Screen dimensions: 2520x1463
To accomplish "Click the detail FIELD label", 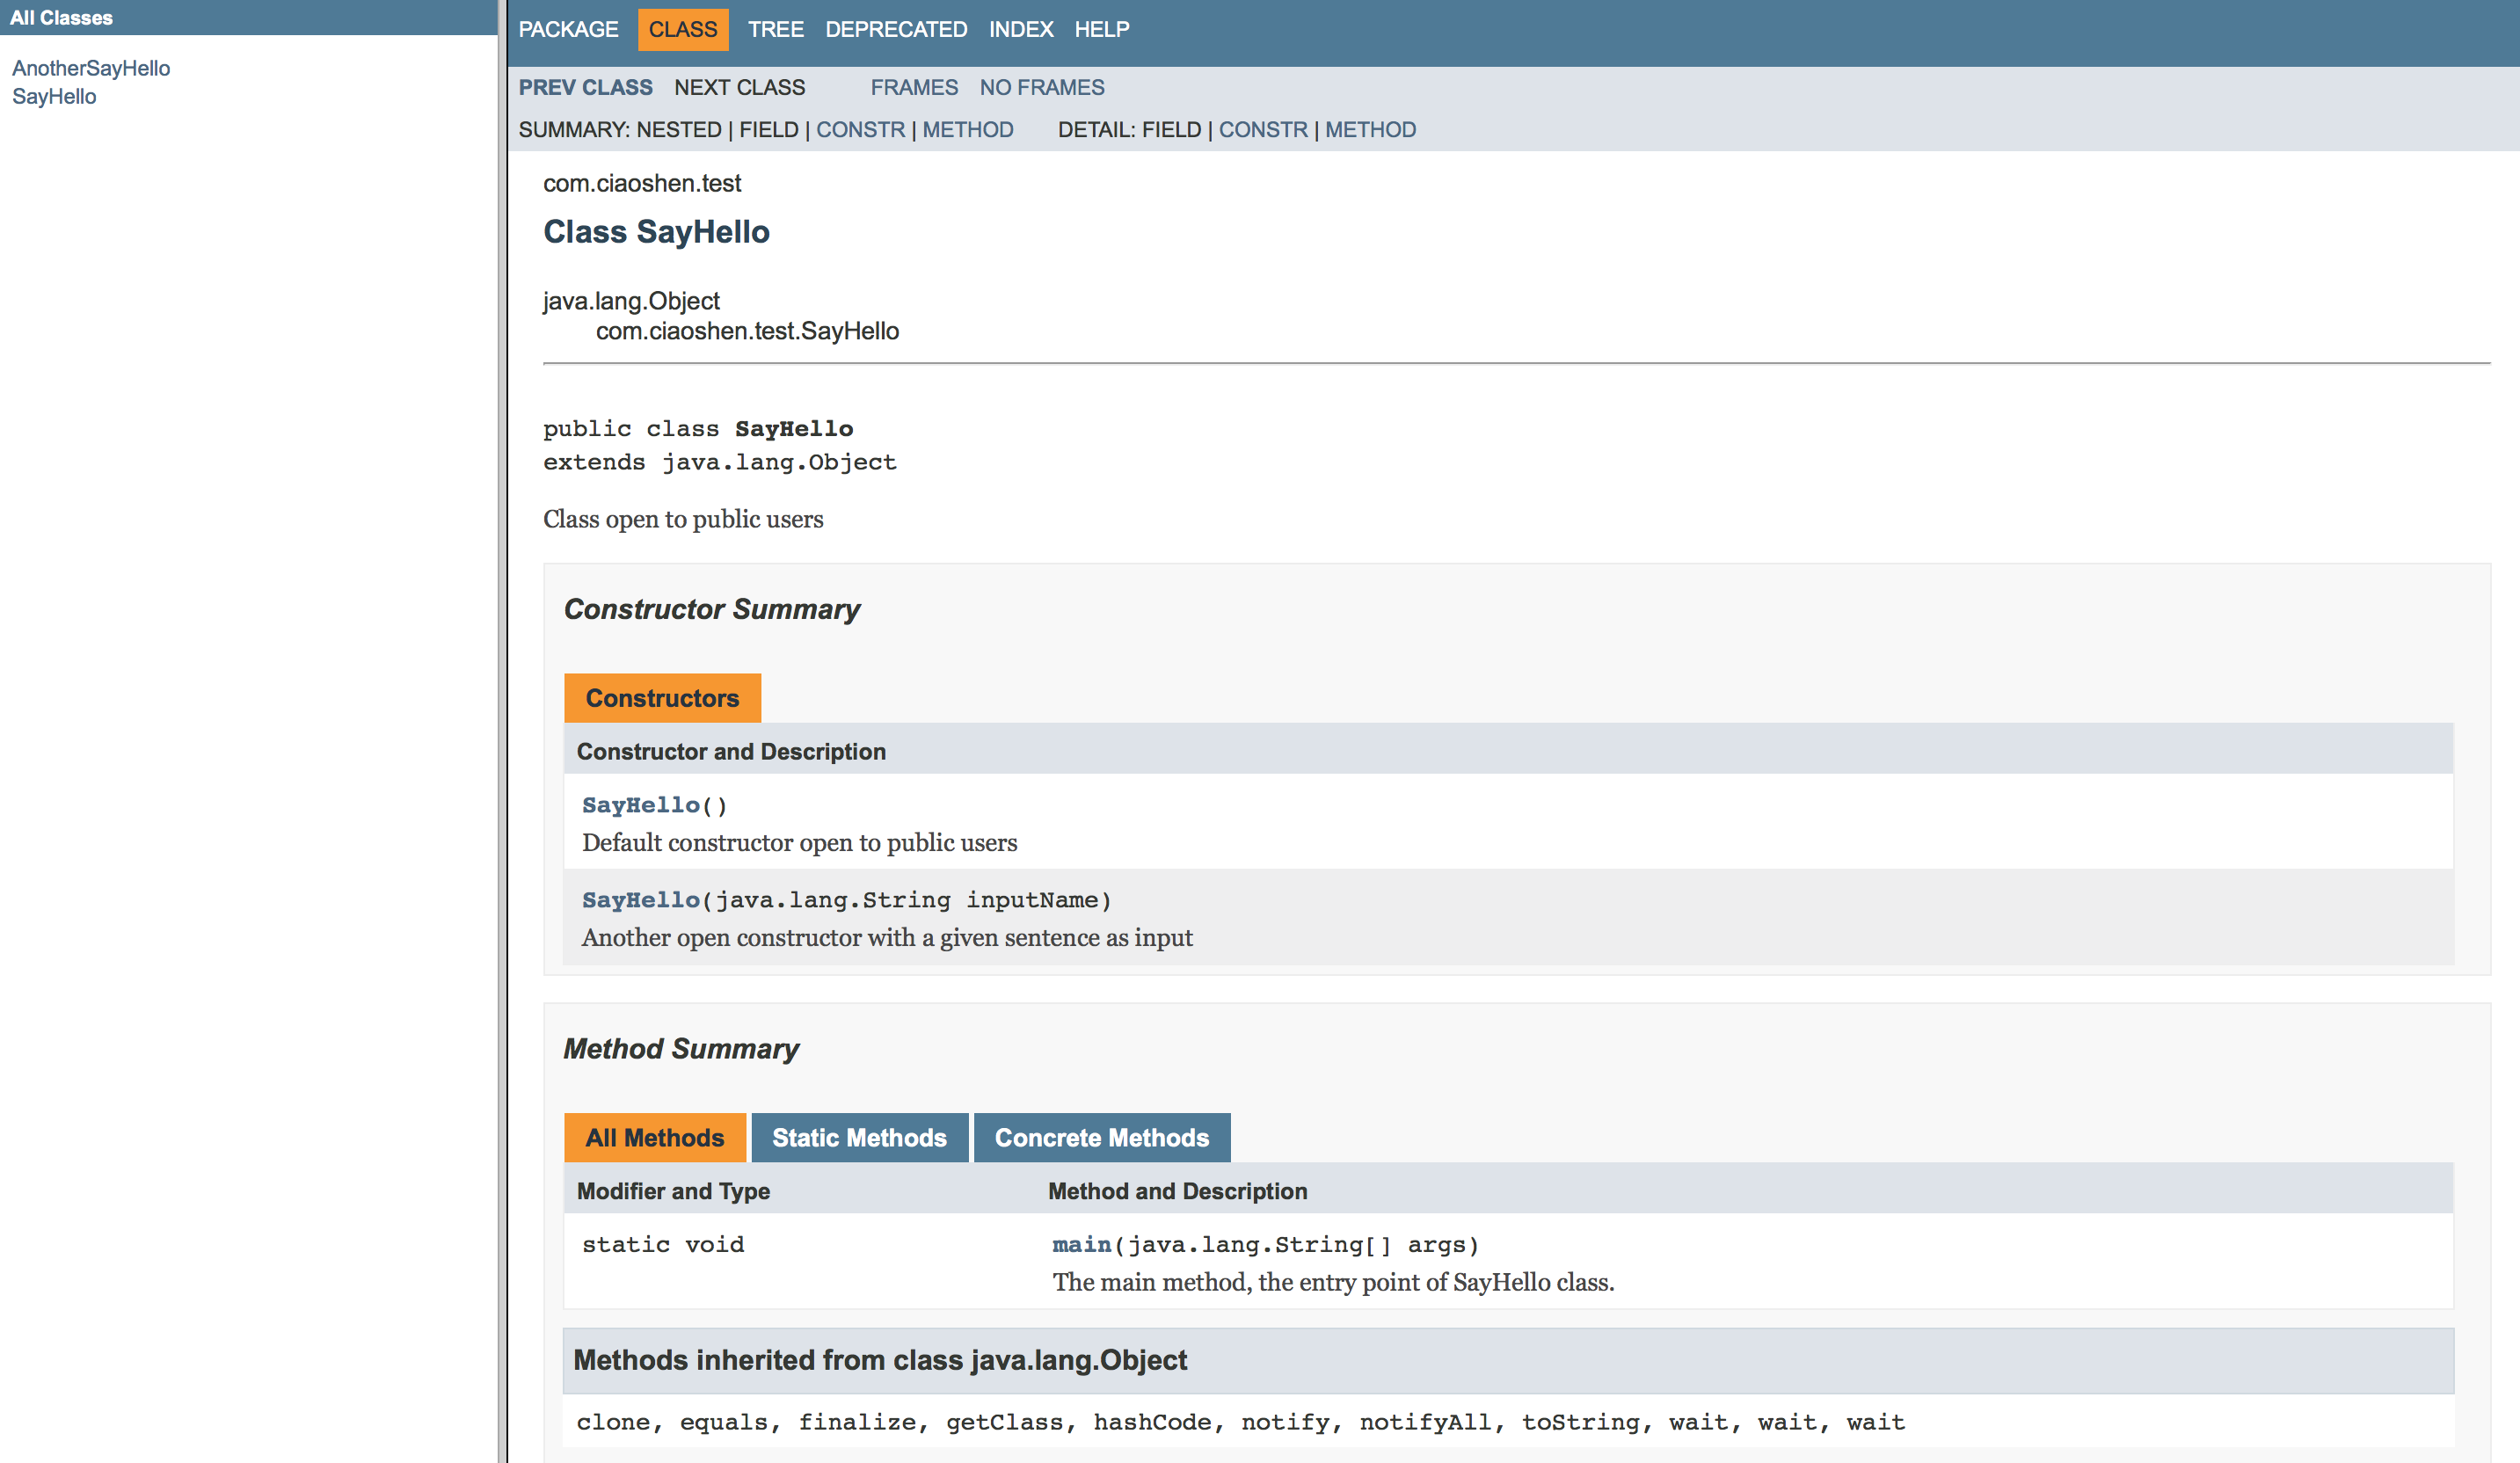I will 1171,129.
